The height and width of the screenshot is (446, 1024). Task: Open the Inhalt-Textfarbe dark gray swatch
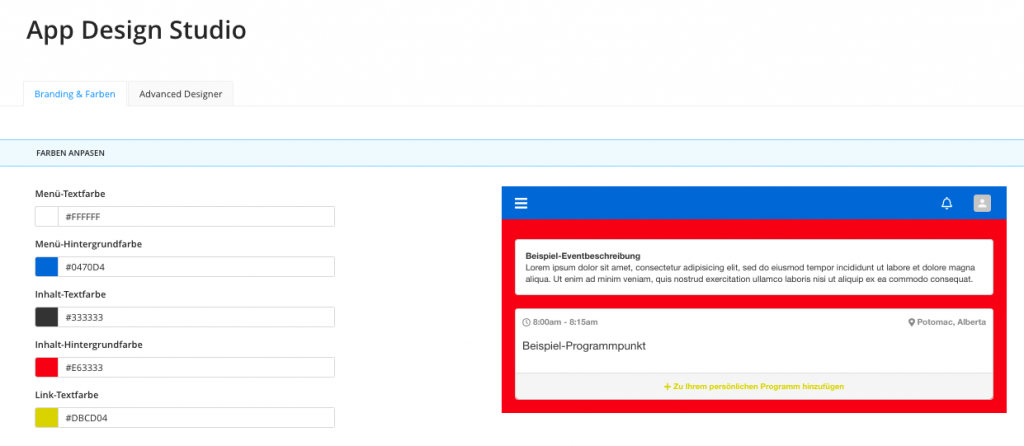pos(46,317)
